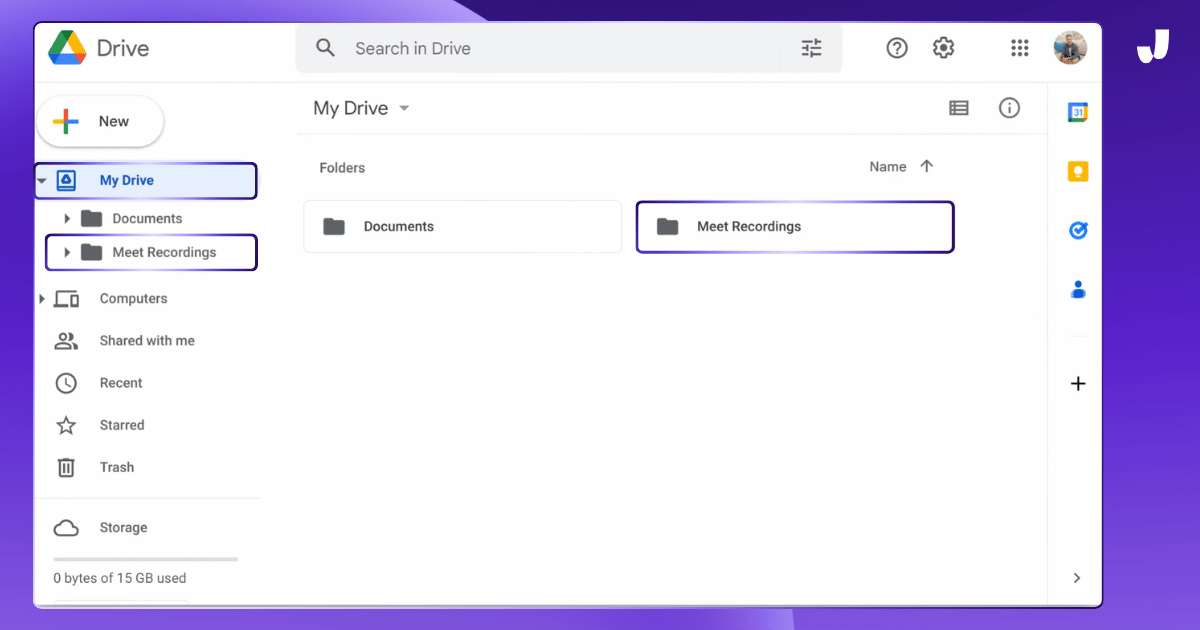Select the Meet Recordings folder card
Image resolution: width=1200 pixels, height=630 pixels.
pos(795,227)
